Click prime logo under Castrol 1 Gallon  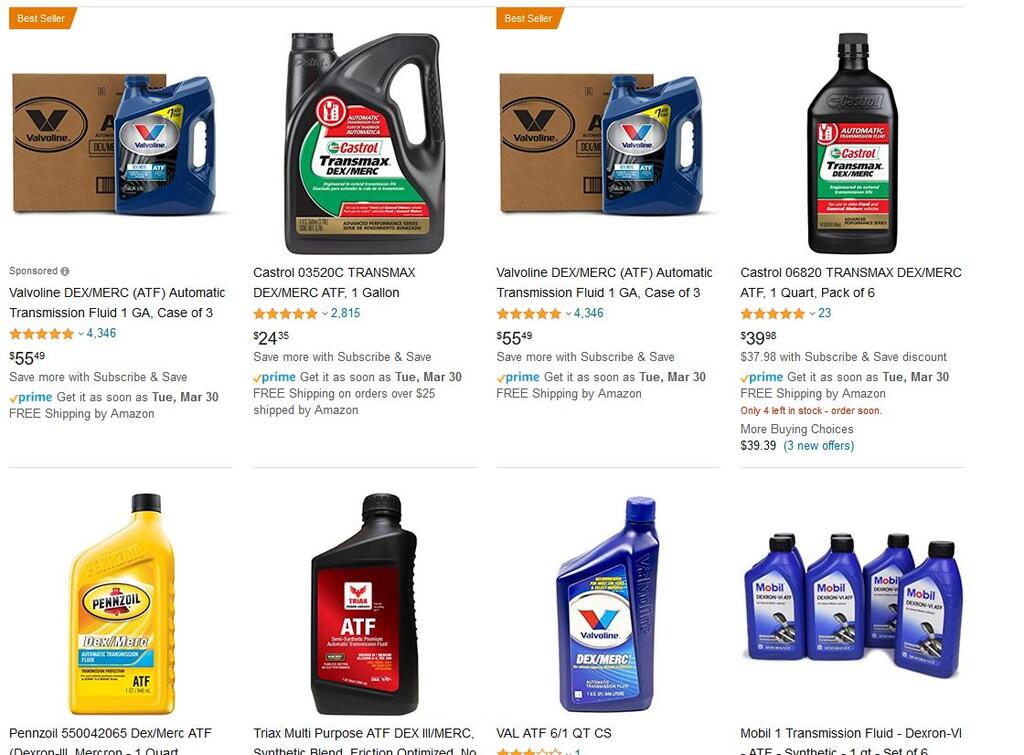pos(275,377)
